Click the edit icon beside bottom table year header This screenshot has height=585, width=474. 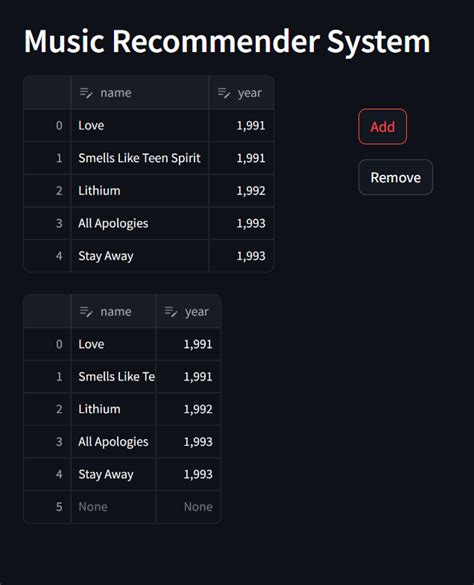pos(171,312)
